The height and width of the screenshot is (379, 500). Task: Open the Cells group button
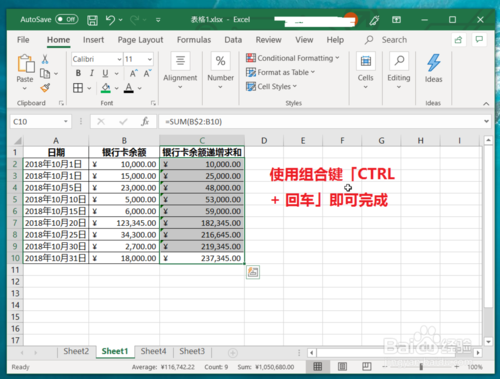[x=366, y=71]
